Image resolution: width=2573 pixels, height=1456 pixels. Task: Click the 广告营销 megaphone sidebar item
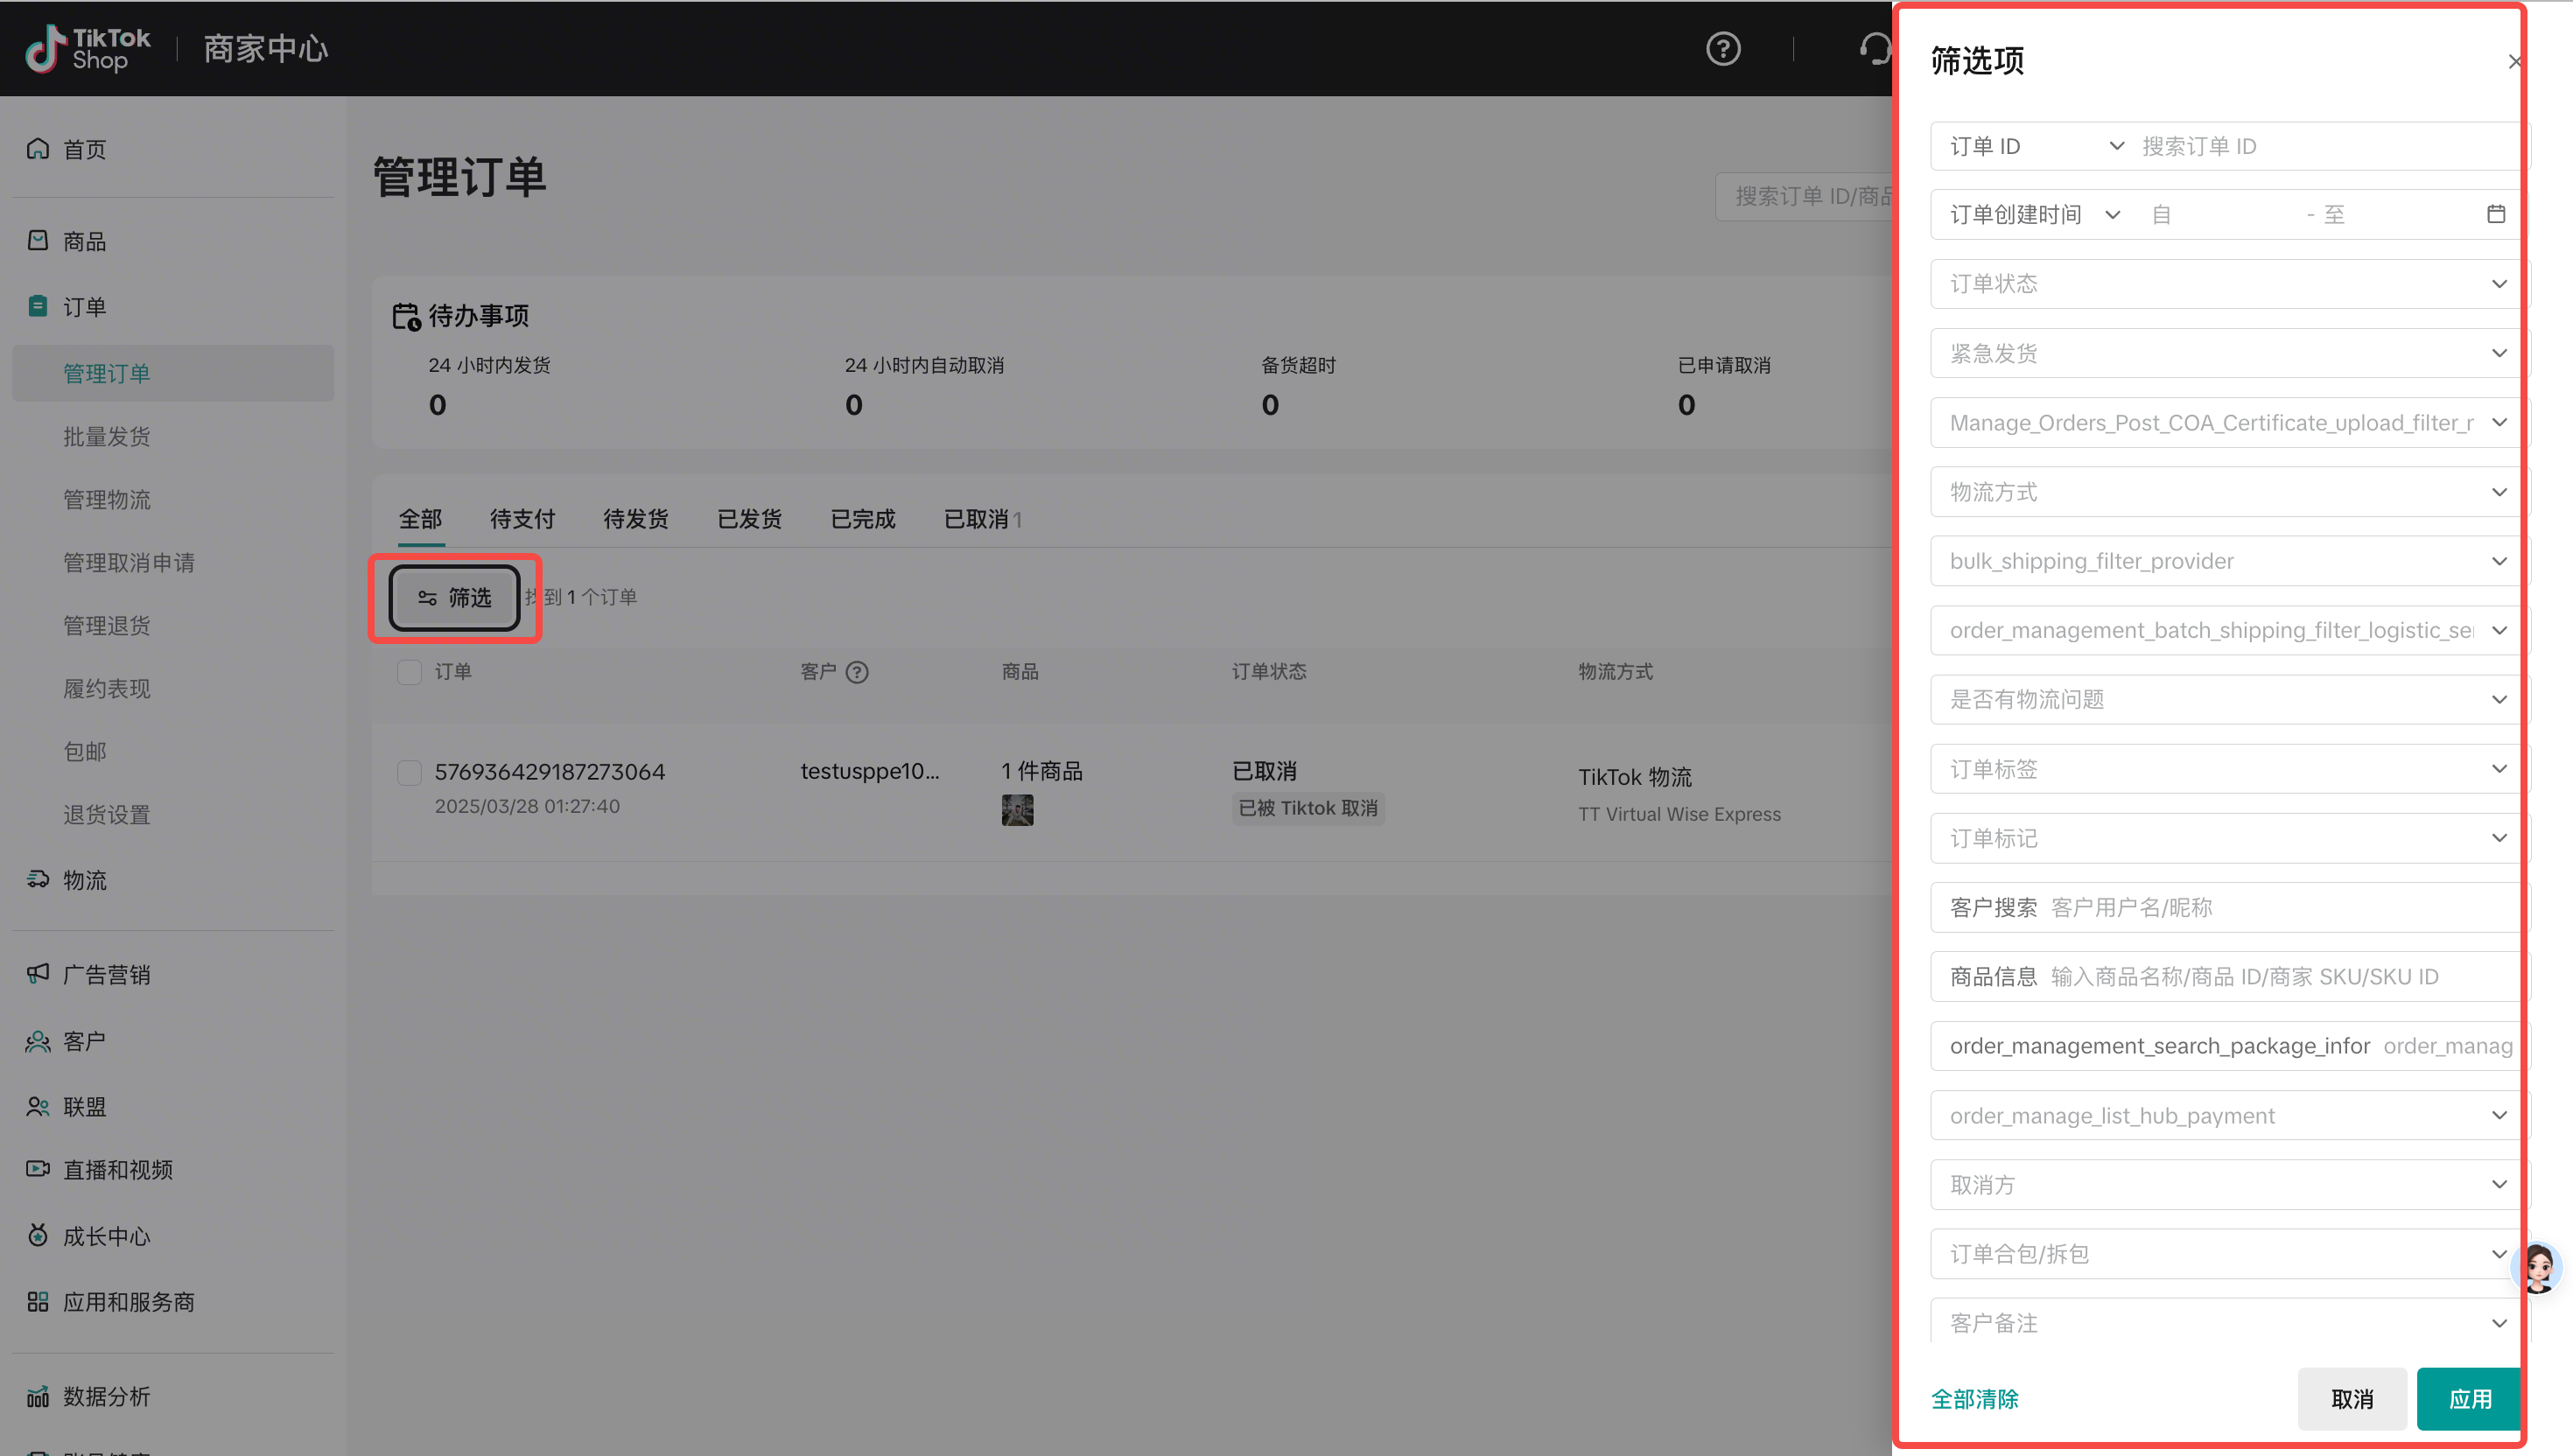click(106, 974)
